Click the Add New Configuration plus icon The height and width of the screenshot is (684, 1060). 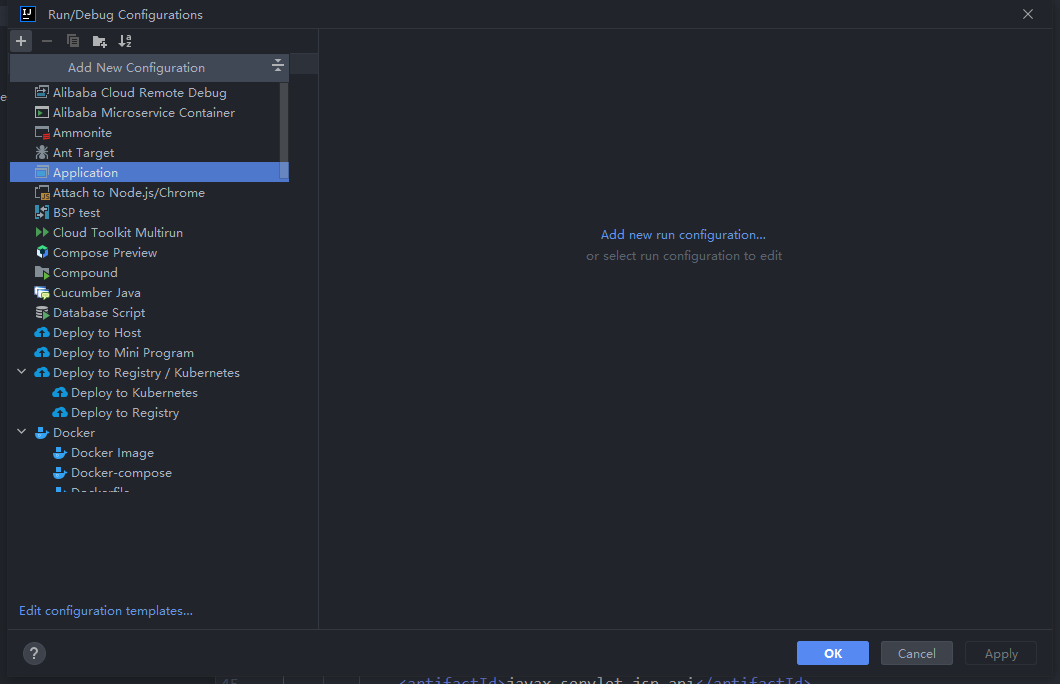[x=21, y=41]
